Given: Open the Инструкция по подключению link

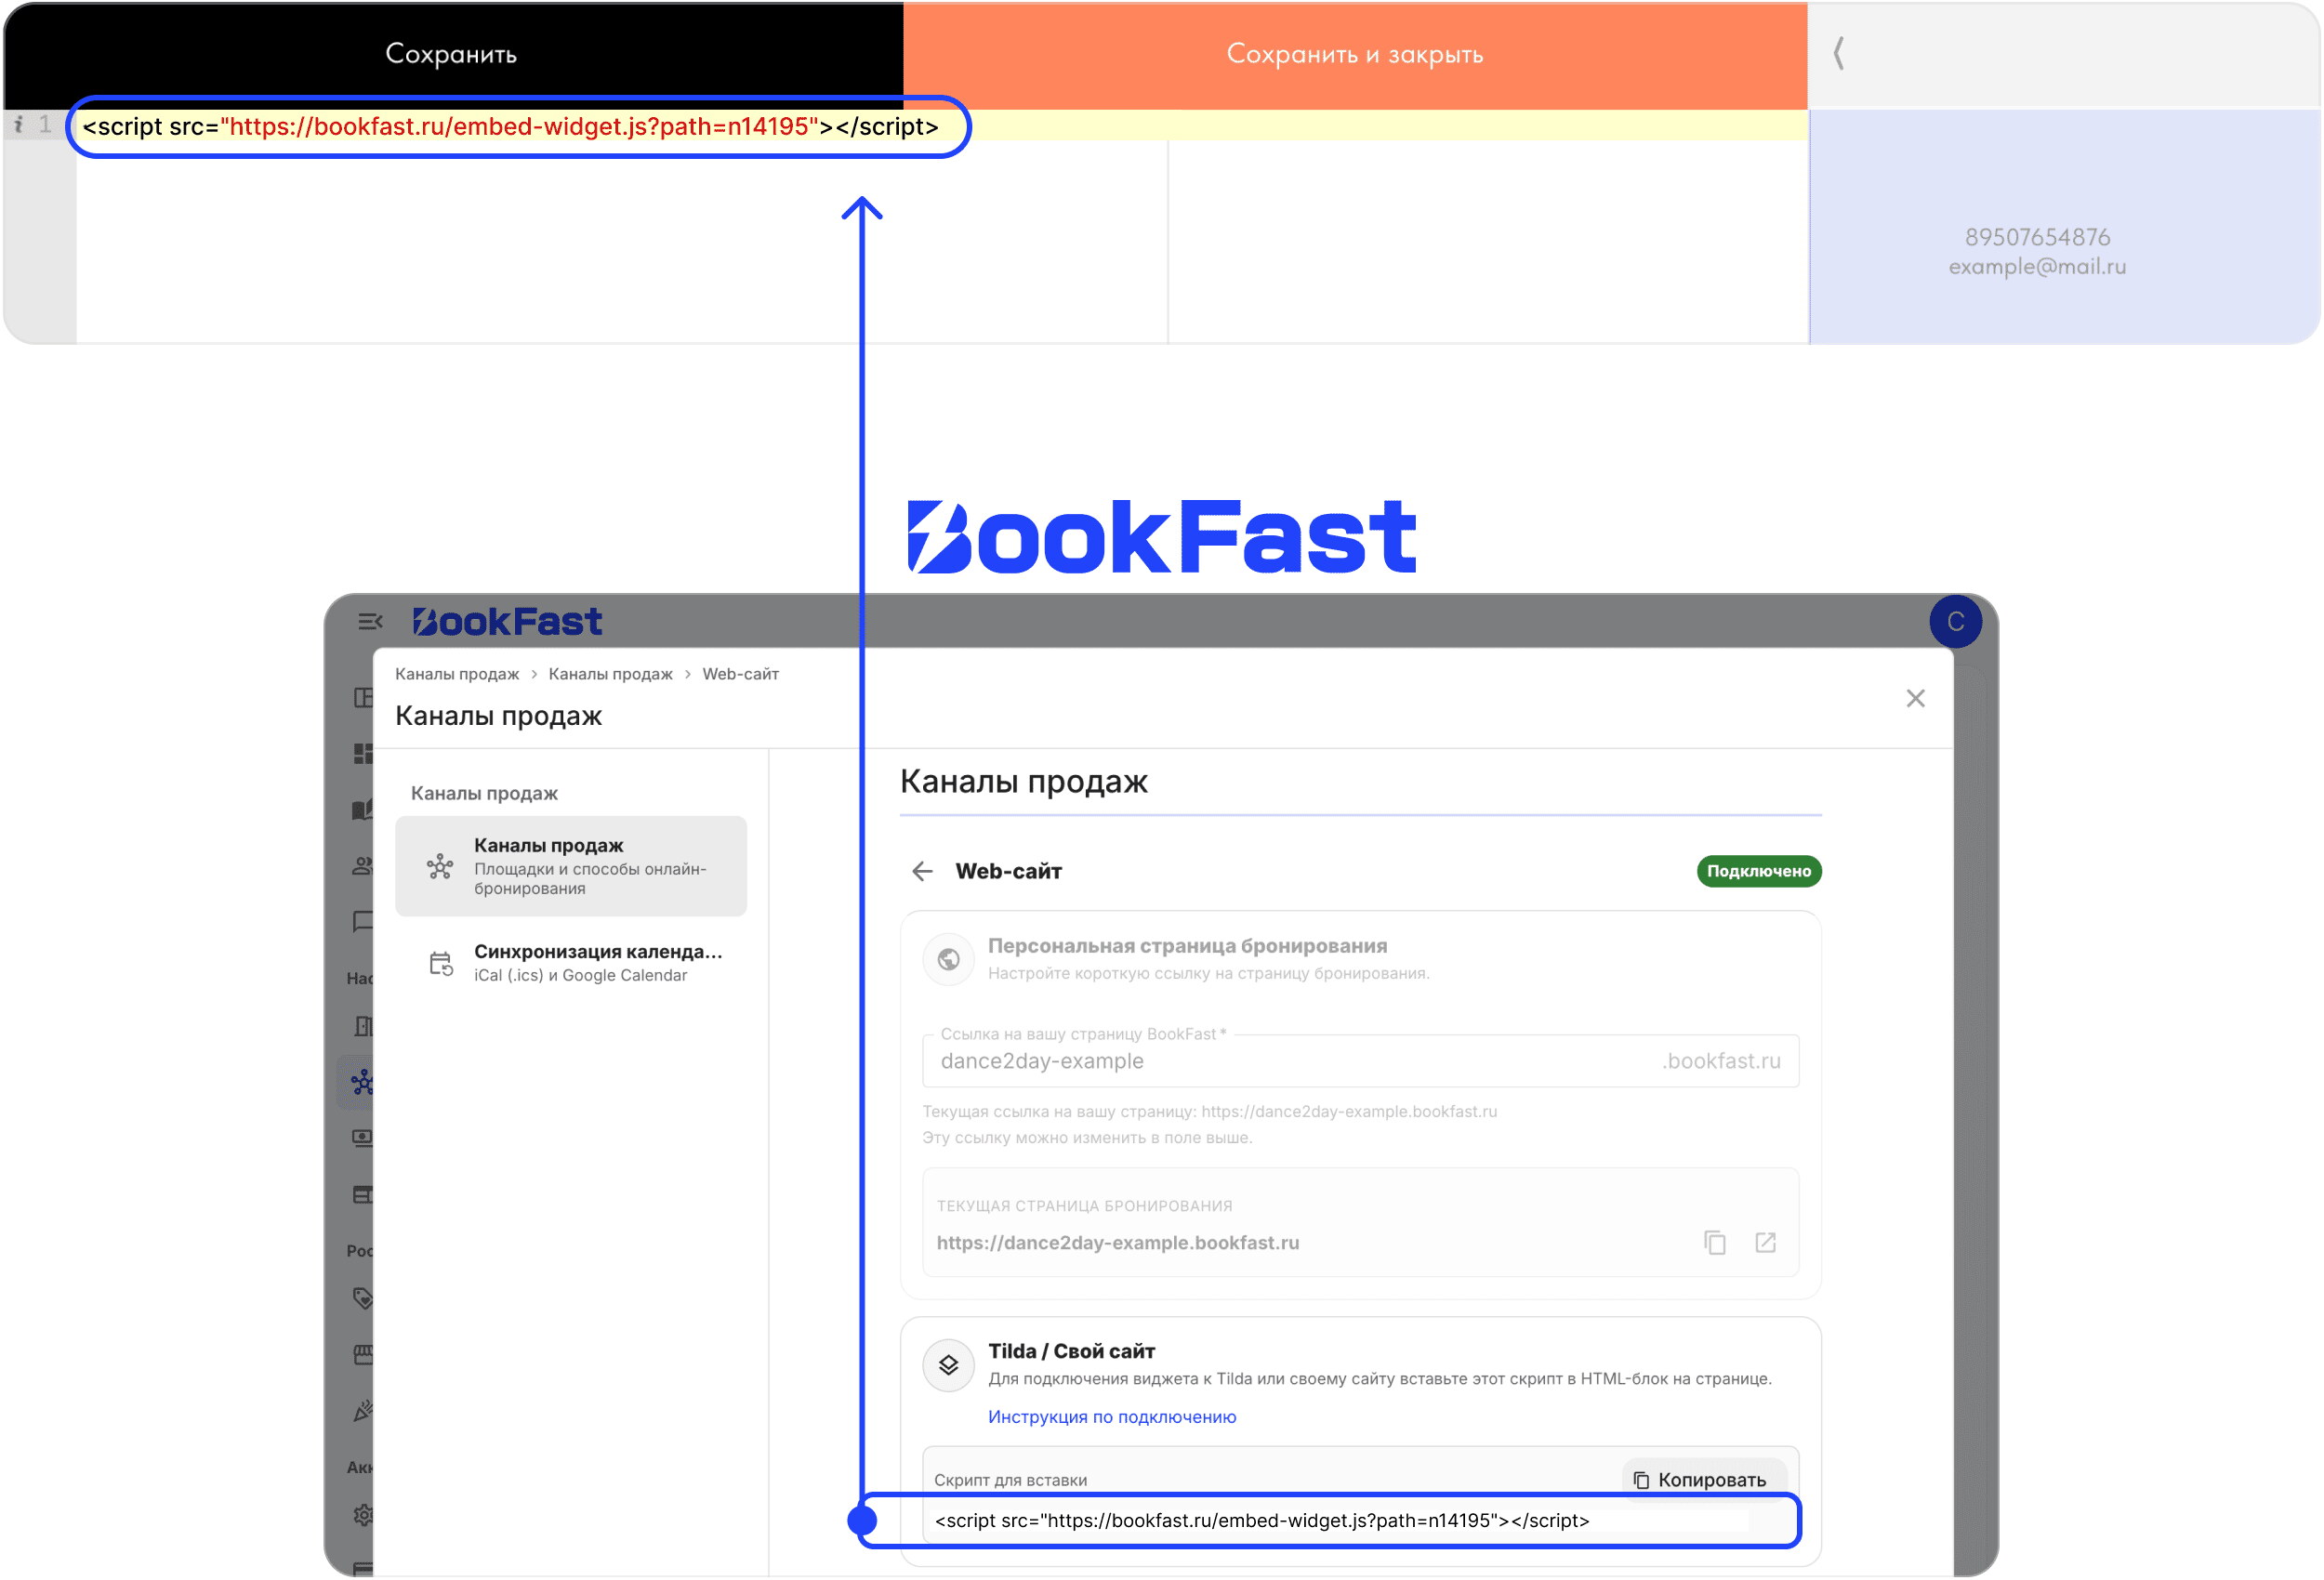Looking at the screenshot, I should coord(1111,1416).
